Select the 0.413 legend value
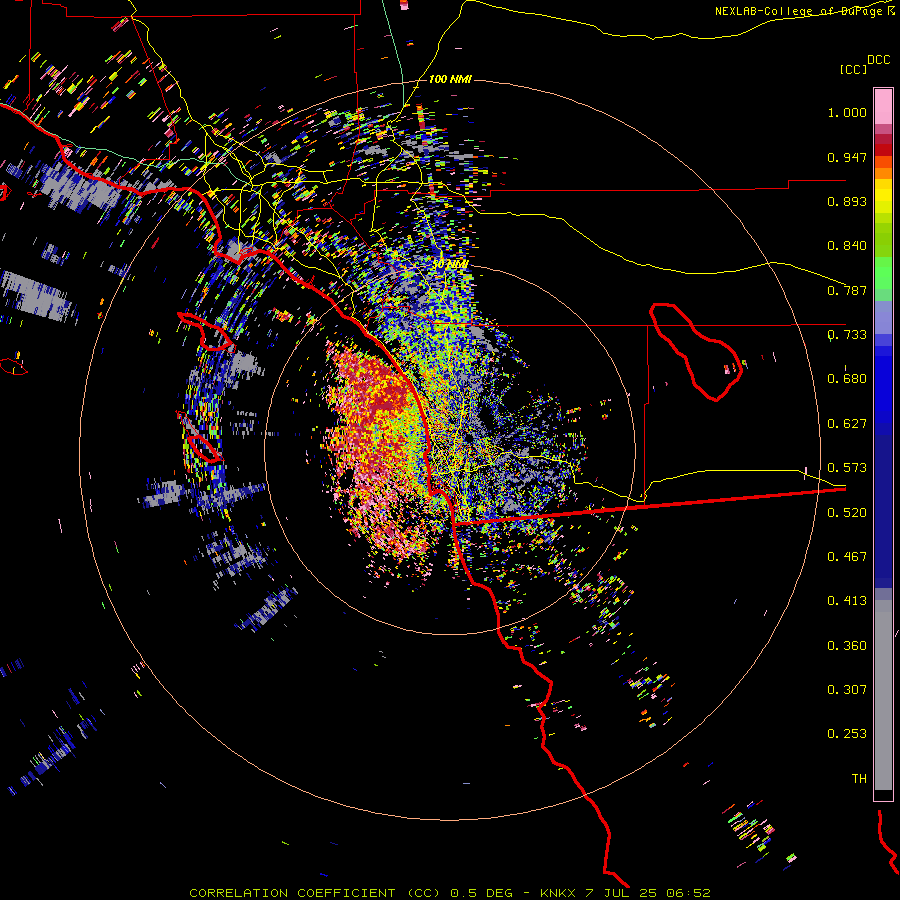This screenshot has width=900, height=900. click(x=847, y=601)
